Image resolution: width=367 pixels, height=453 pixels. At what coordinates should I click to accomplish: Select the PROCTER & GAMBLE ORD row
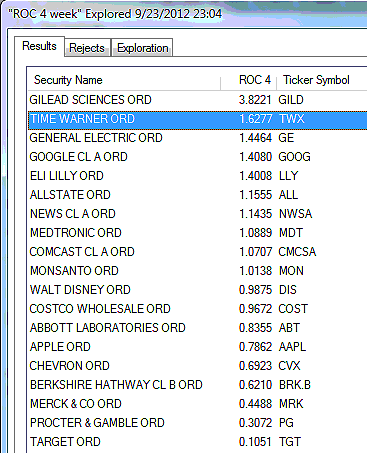[198, 423]
